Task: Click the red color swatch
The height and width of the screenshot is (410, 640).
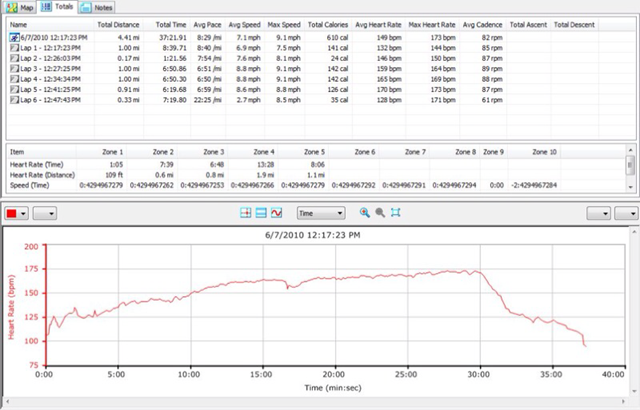Action: tap(12, 213)
